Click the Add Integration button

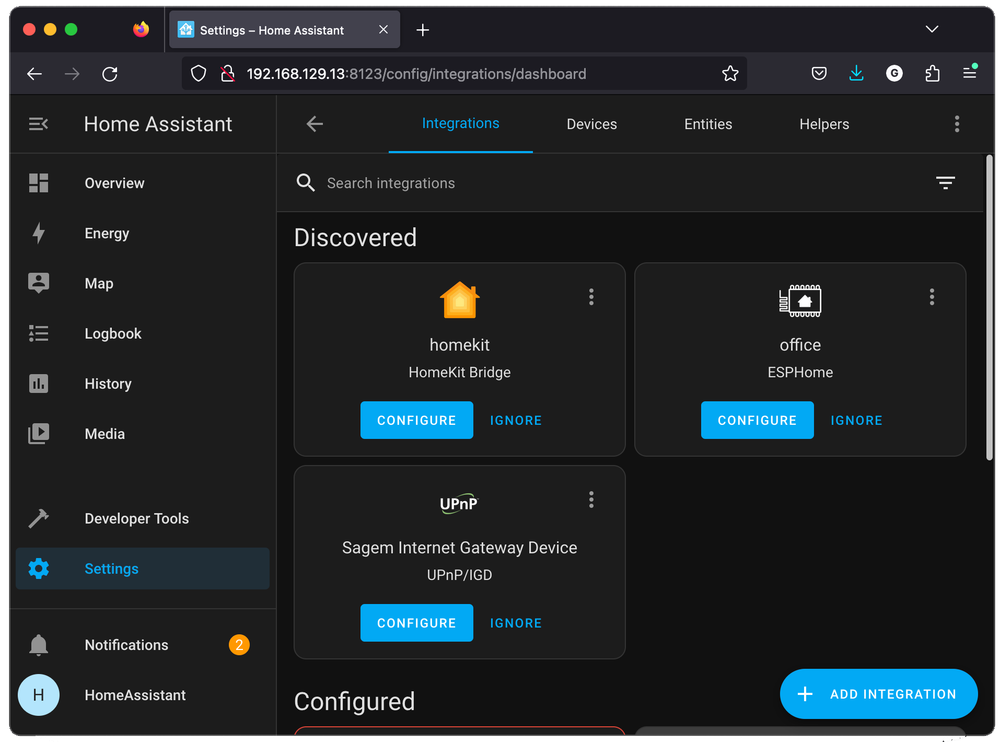(x=878, y=694)
